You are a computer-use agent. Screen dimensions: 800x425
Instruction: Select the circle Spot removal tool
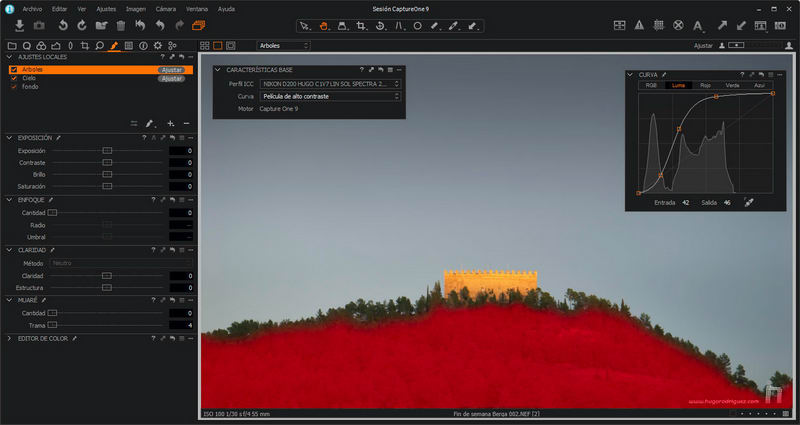tap(417, 26)
